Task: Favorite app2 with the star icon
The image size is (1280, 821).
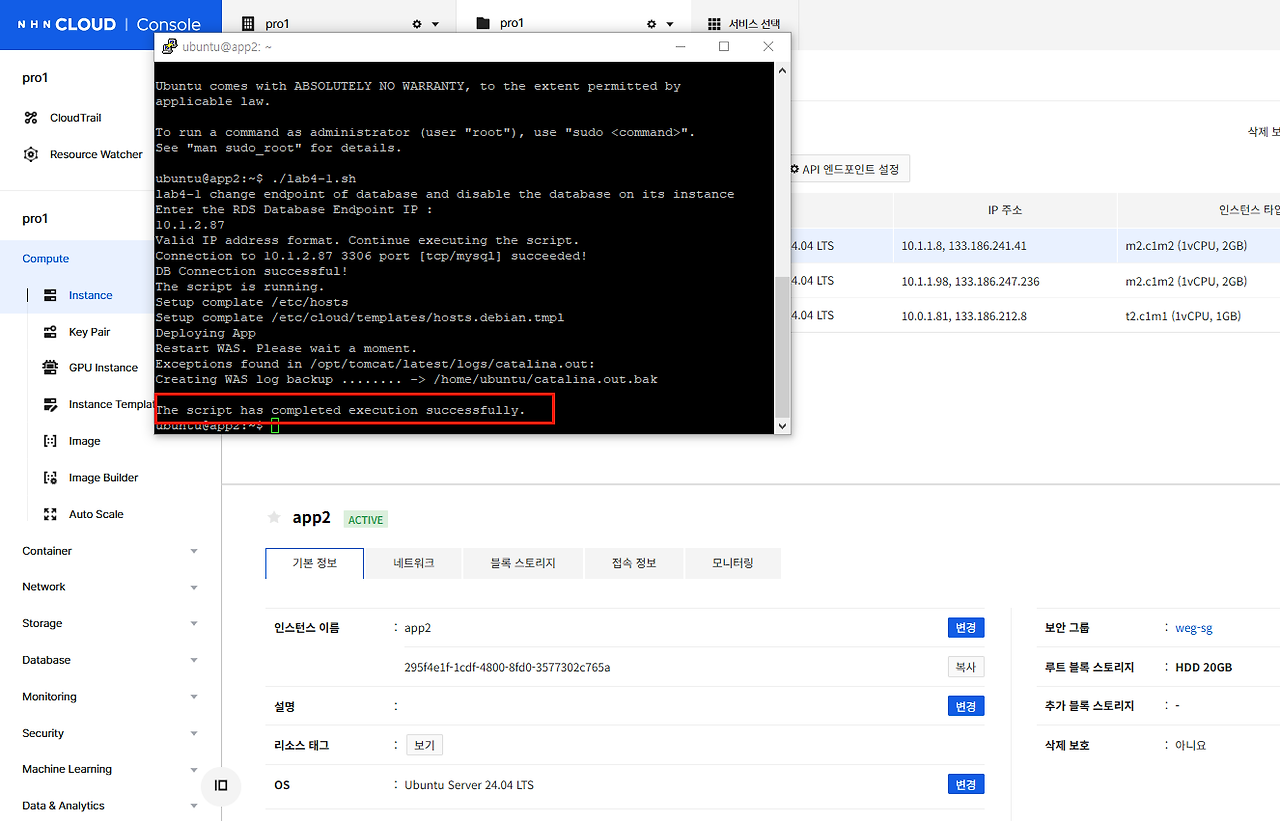Action: pyautogui.click(x=274, y=517)
